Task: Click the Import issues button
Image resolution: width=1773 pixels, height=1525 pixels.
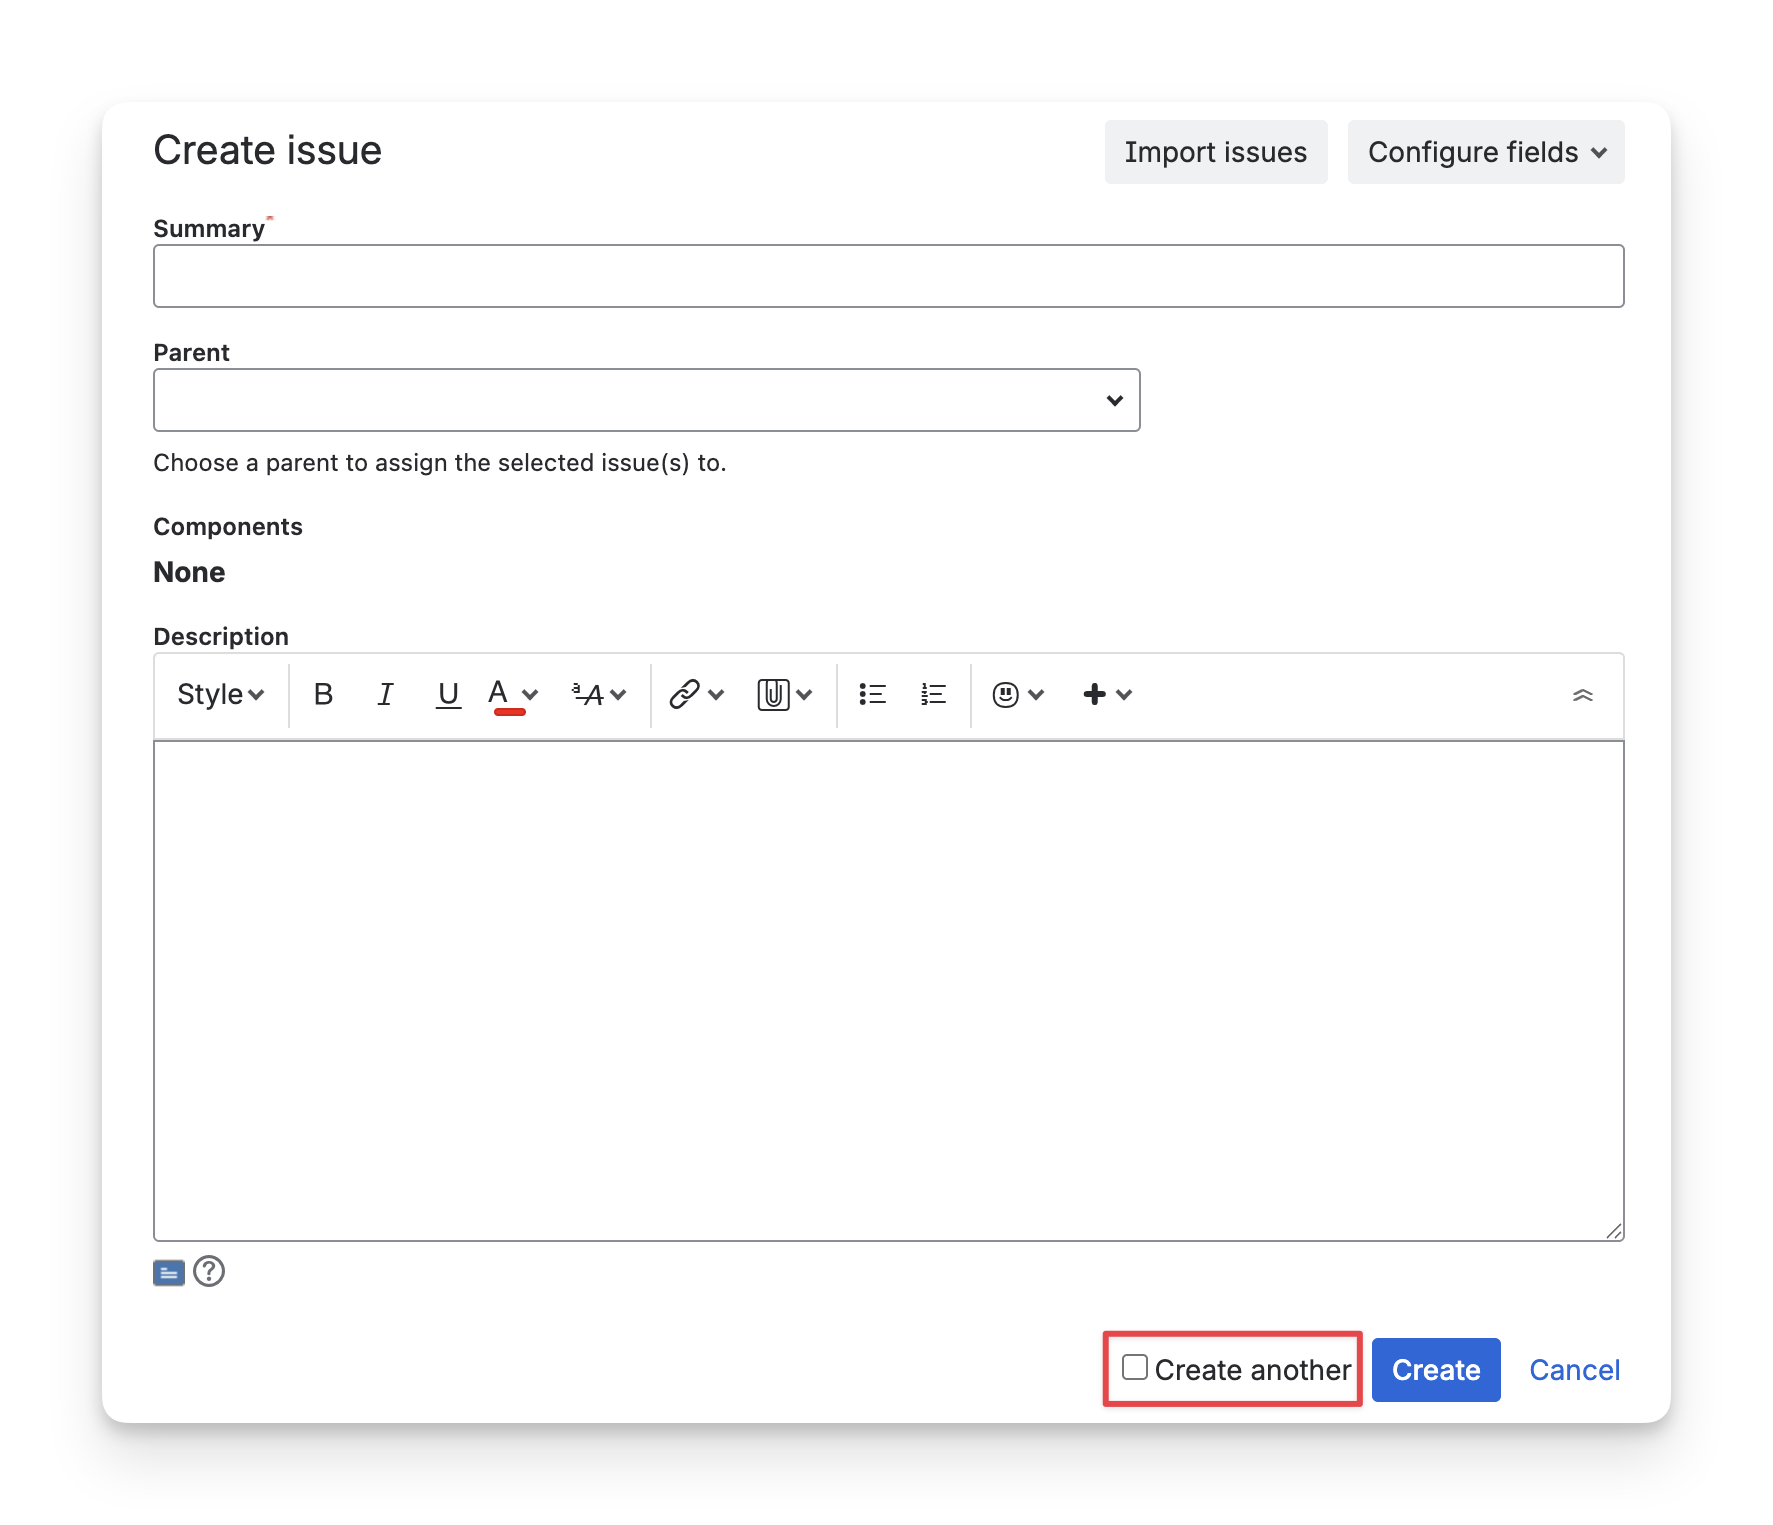Action: [x=1215, y=152]
